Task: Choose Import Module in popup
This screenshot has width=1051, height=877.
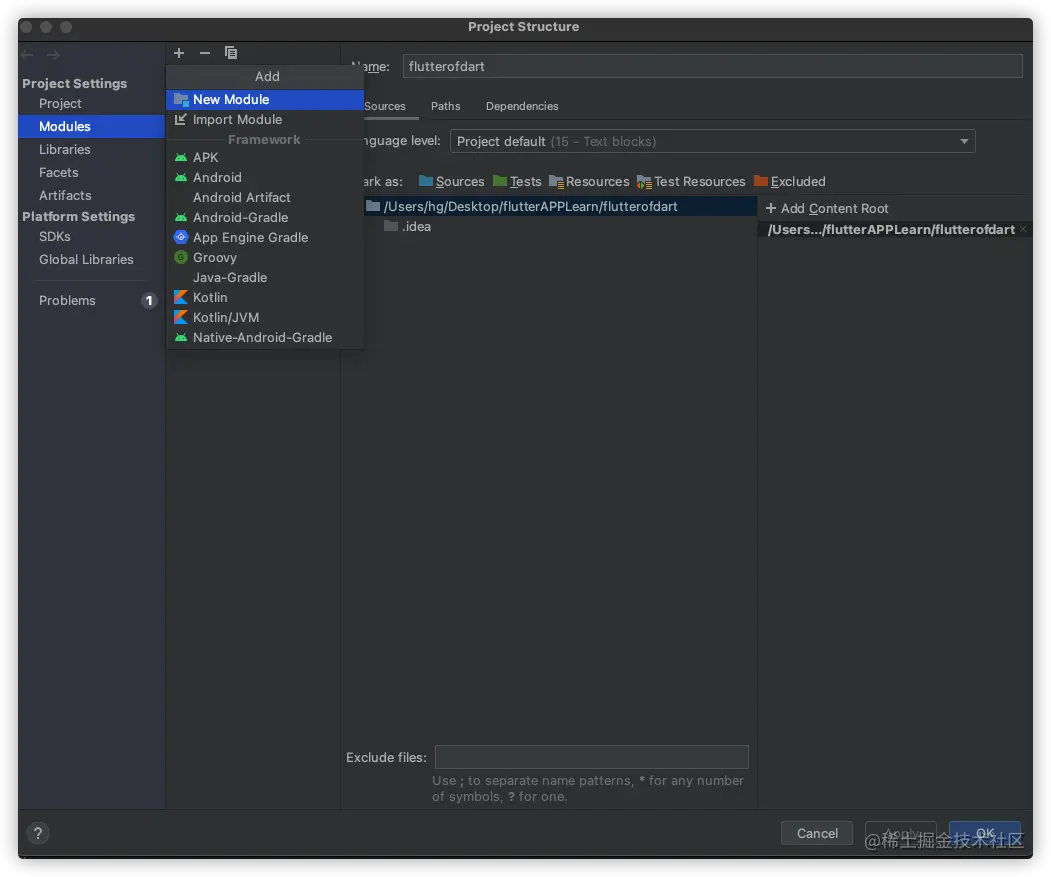Action: [x=237, y=119]
